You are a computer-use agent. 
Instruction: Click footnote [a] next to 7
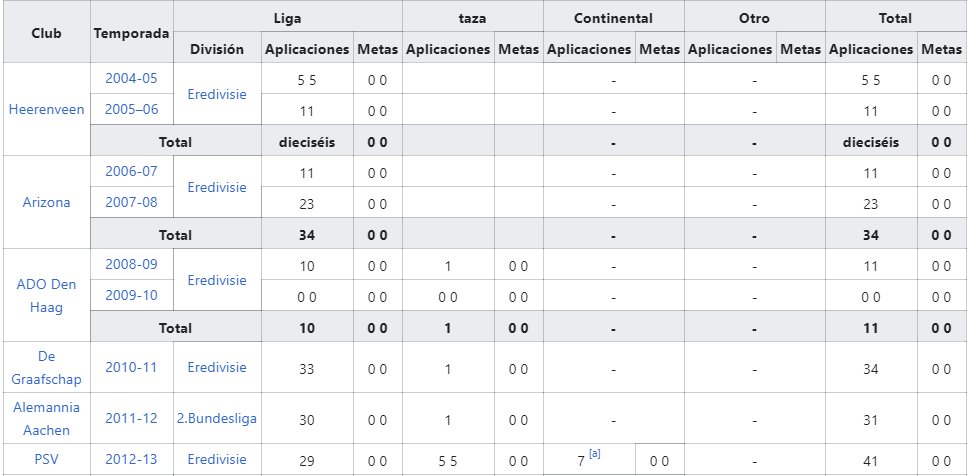[x=595, y=454]
